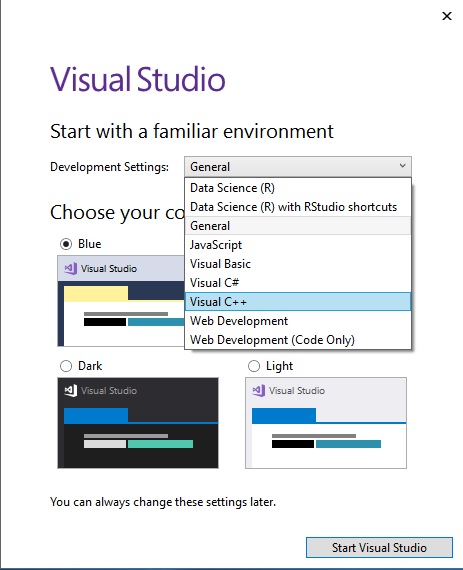Click the yellow tab swatch in Blue preview
The height and width of the screenshot is (570, 463).
[96, 294]
